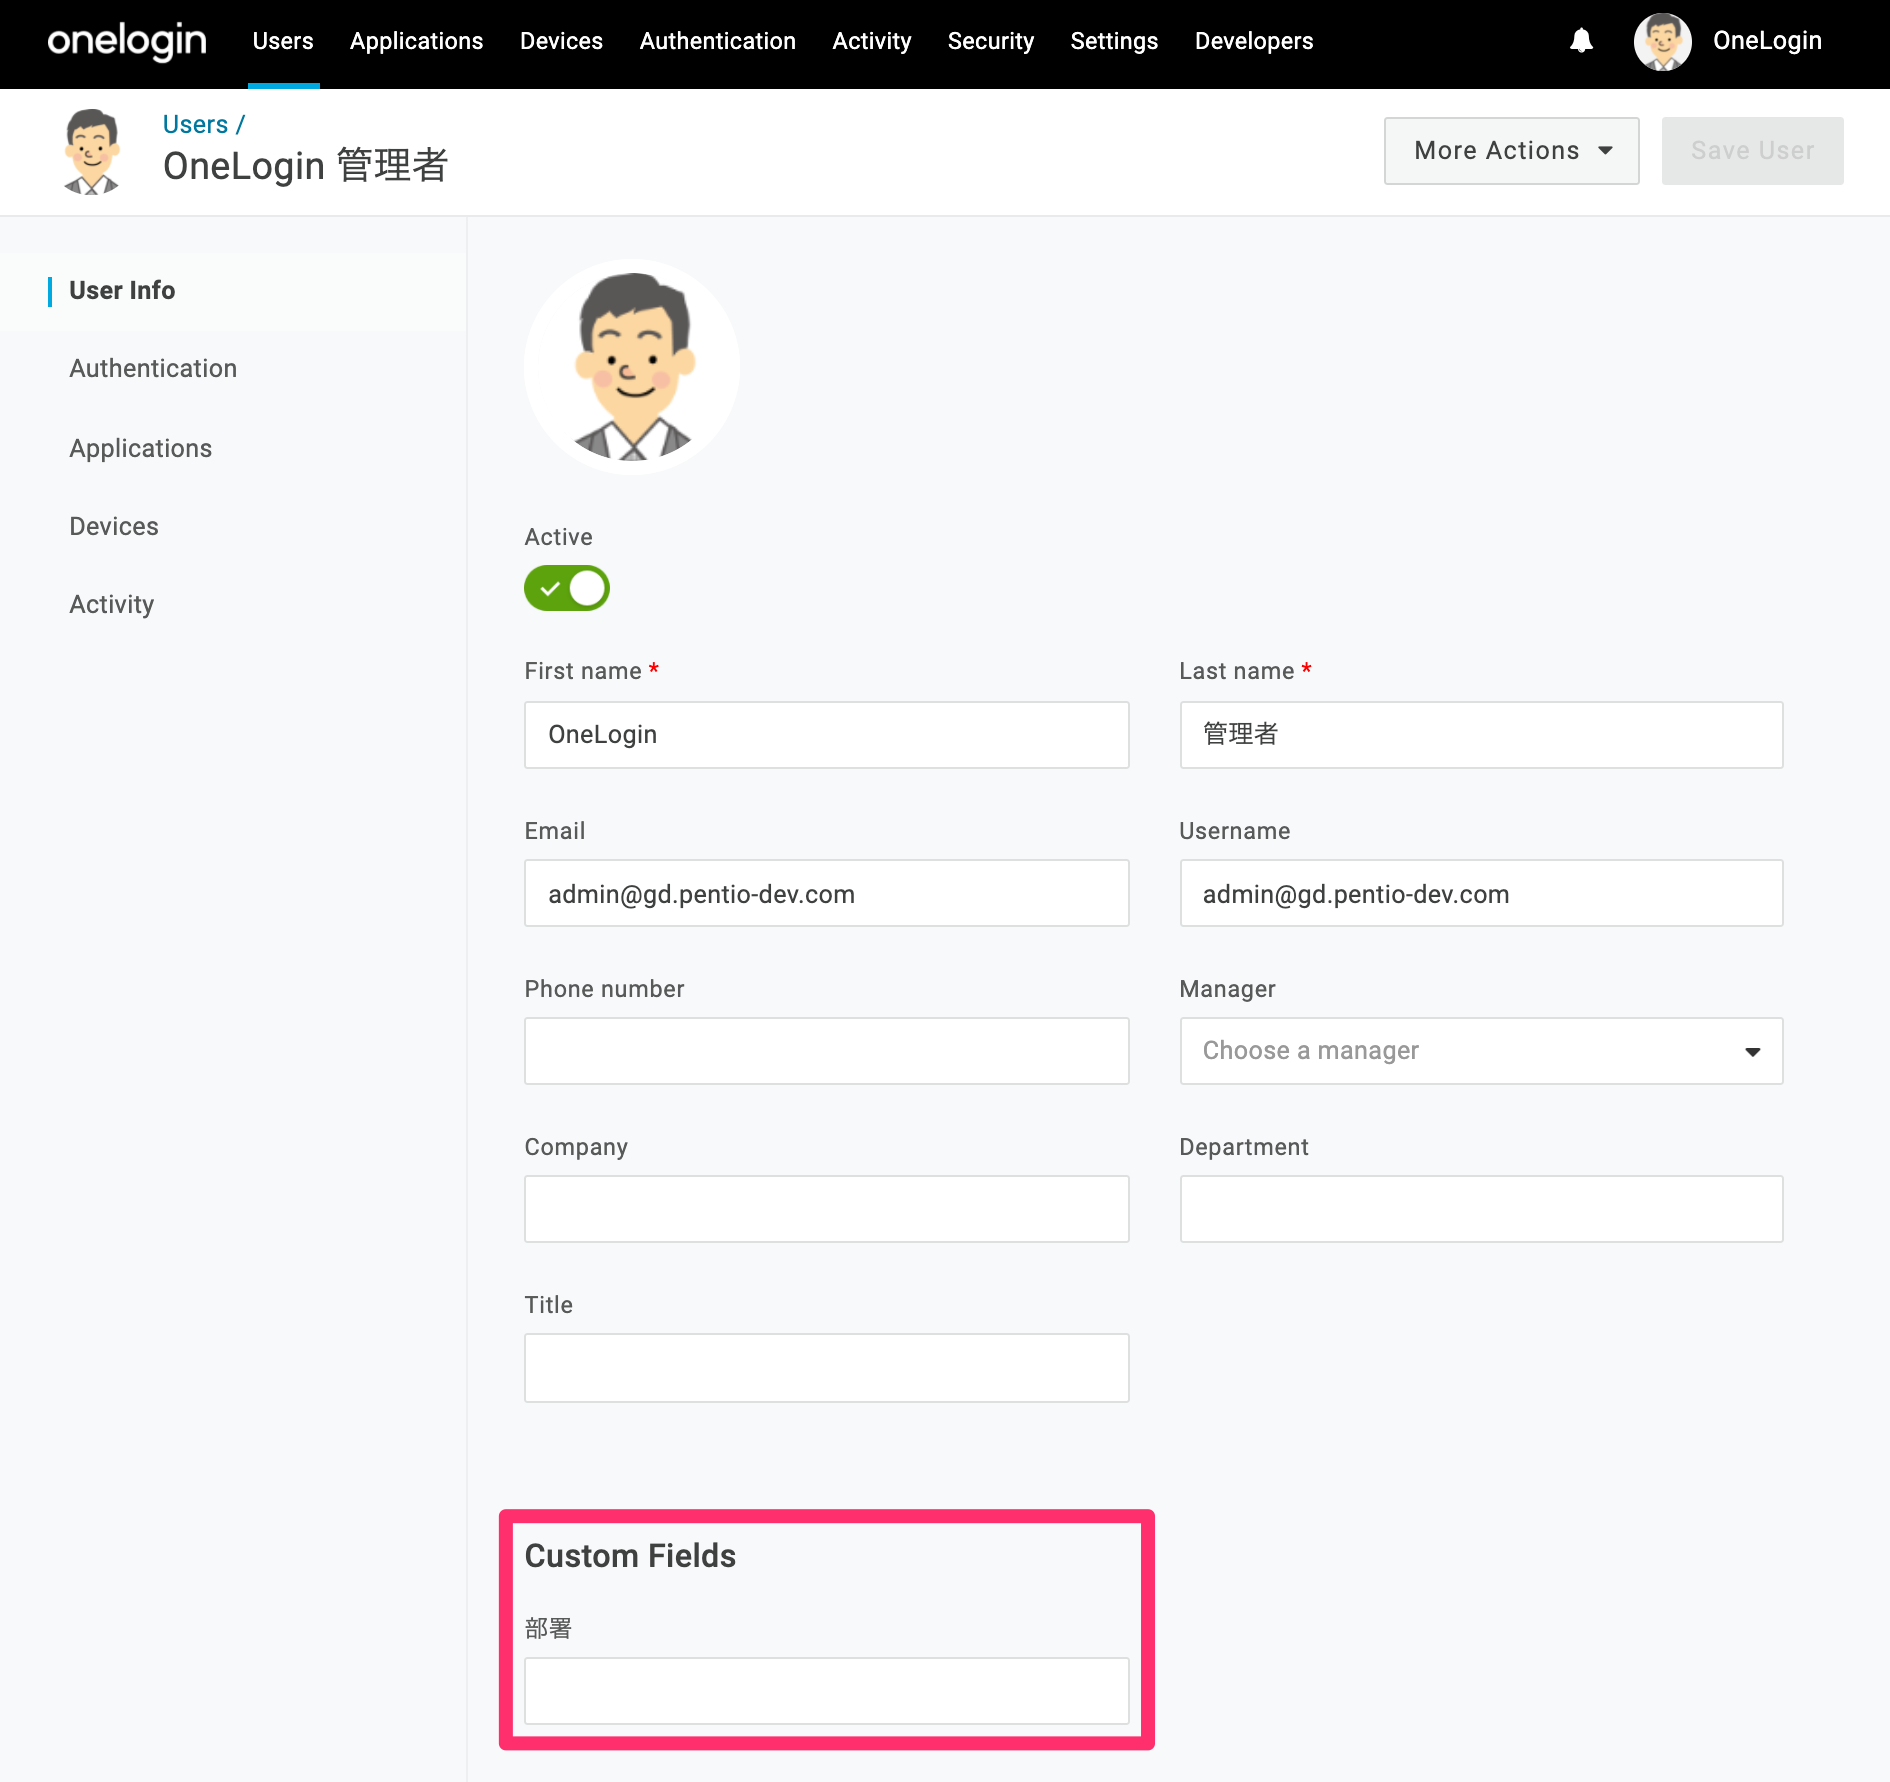Open the Applications menu in the top navigation
This screenshot has width=1890, height=1782.
click(416, 41)
